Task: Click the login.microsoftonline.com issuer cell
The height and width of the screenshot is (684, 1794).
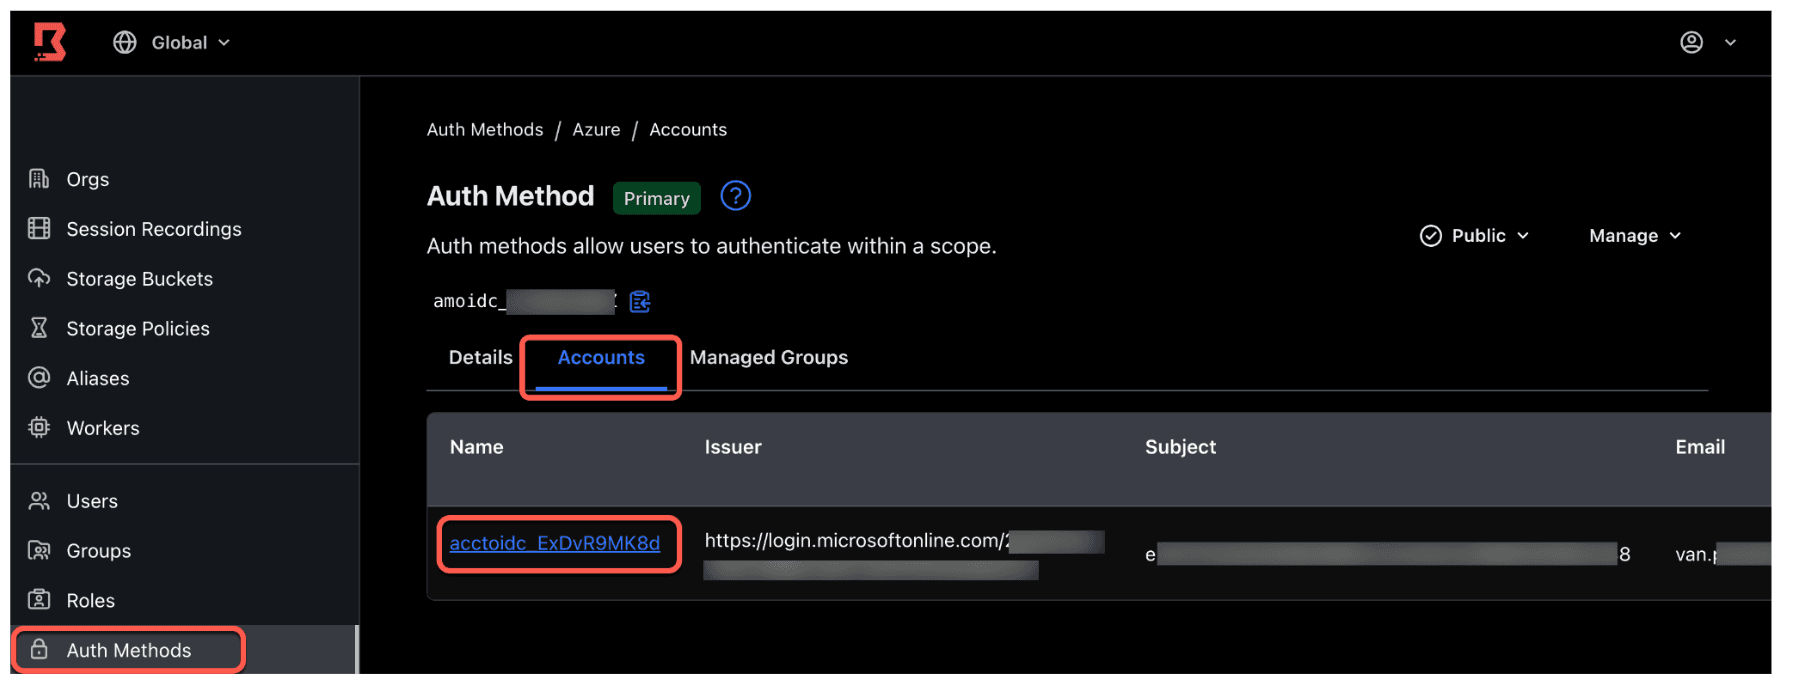Action: [904, 554]
